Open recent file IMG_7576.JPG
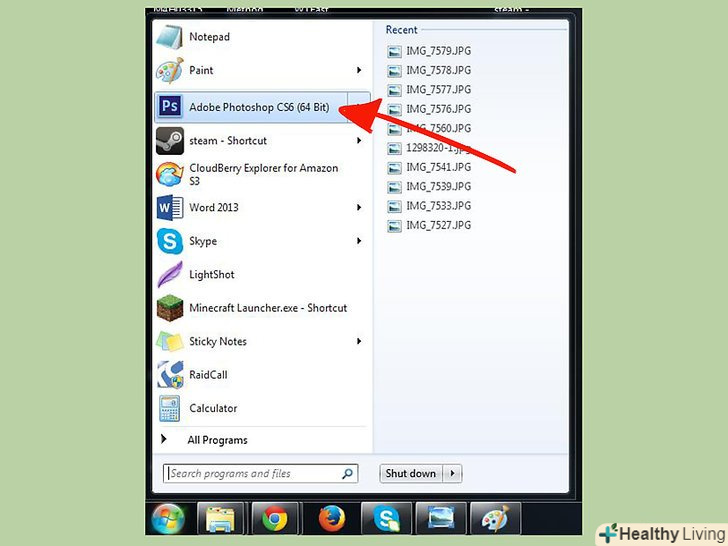The width and height of the screenshot is (728, 546). coord(429,109)
